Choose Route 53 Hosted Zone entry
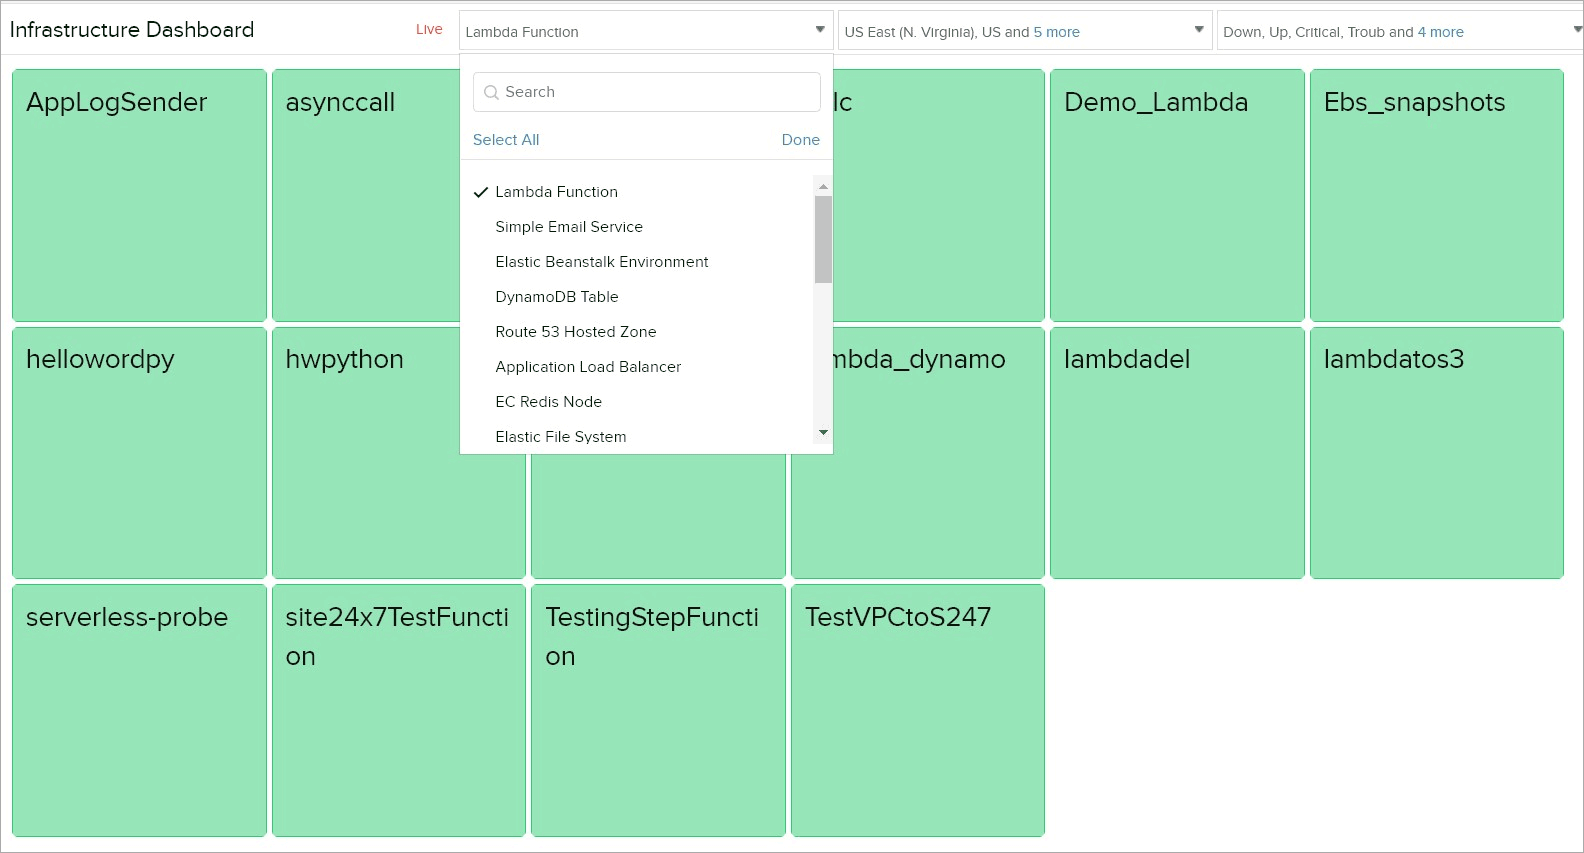The height and width of the screenshot is (853, 1584). click(575, 332)
